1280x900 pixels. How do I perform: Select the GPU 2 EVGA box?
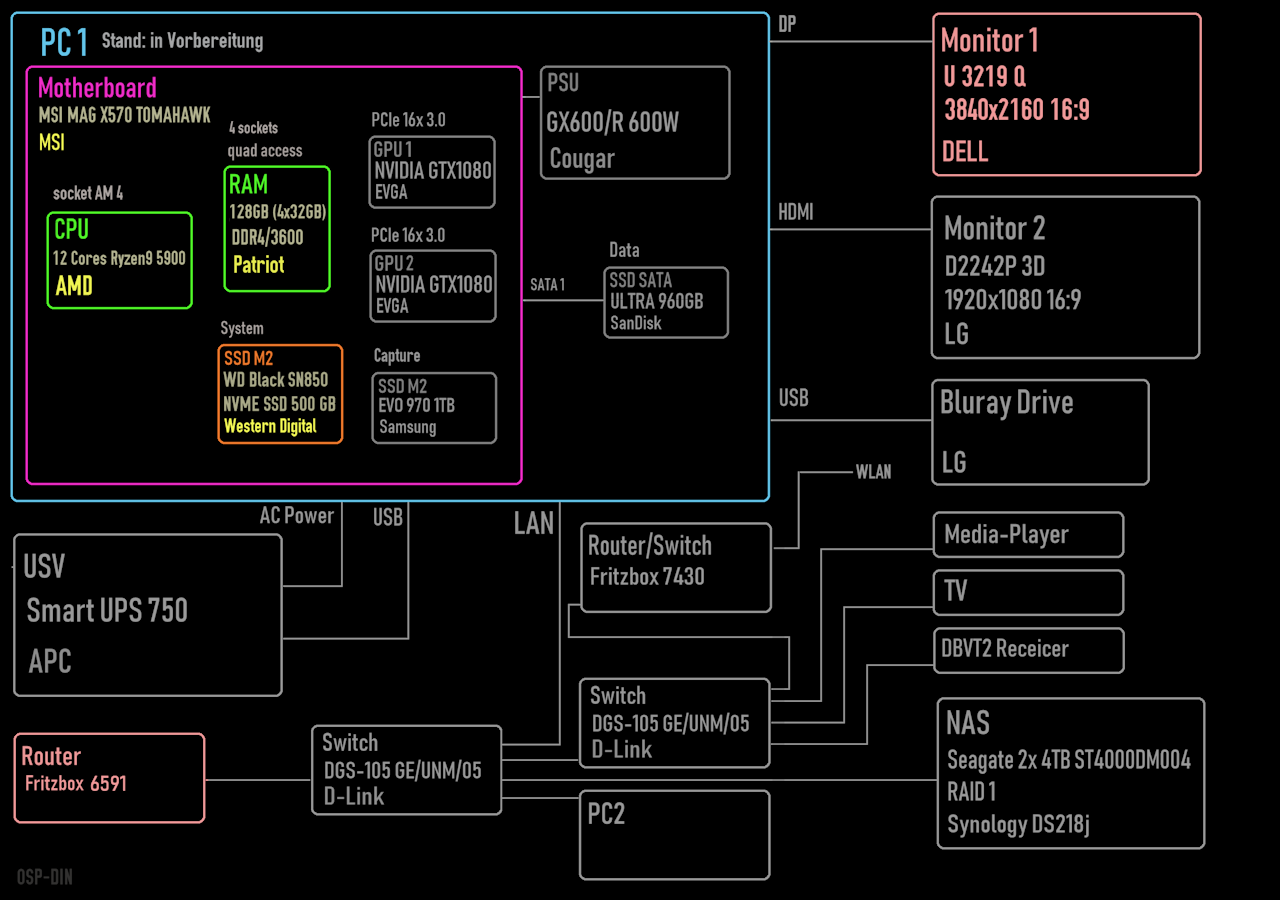click(x=432, y=287)
